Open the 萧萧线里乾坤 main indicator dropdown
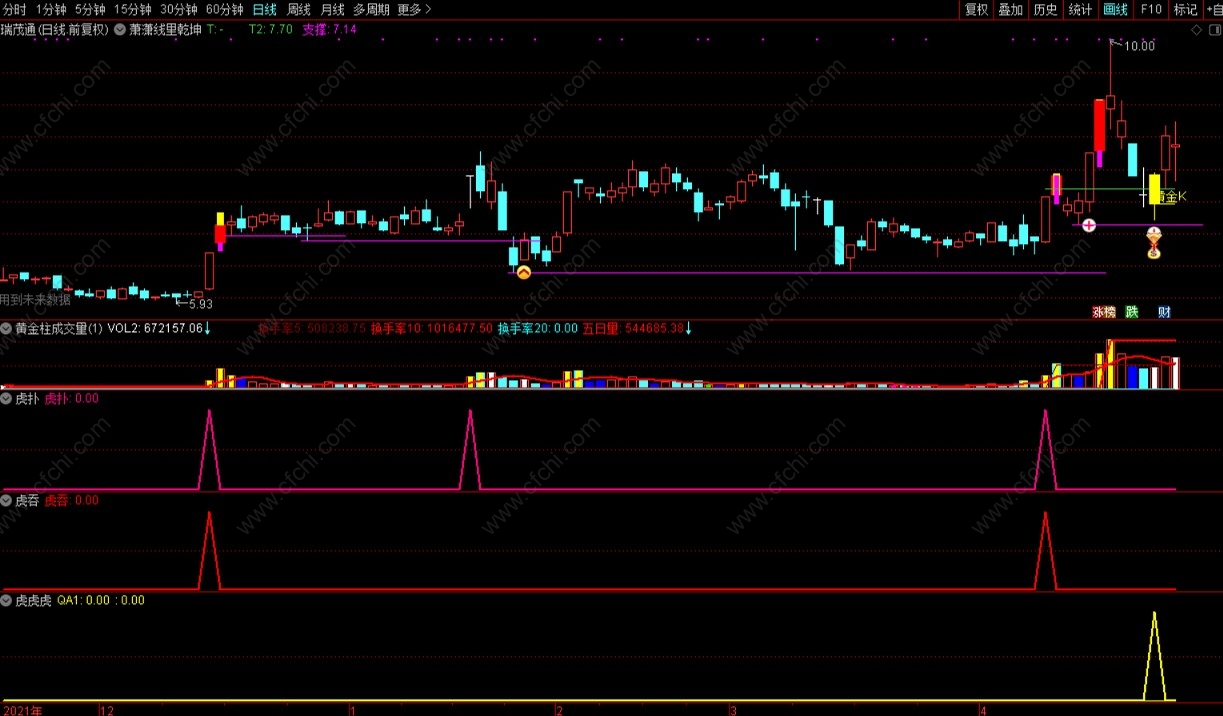1223x716 pixels. tap(121, 30)
